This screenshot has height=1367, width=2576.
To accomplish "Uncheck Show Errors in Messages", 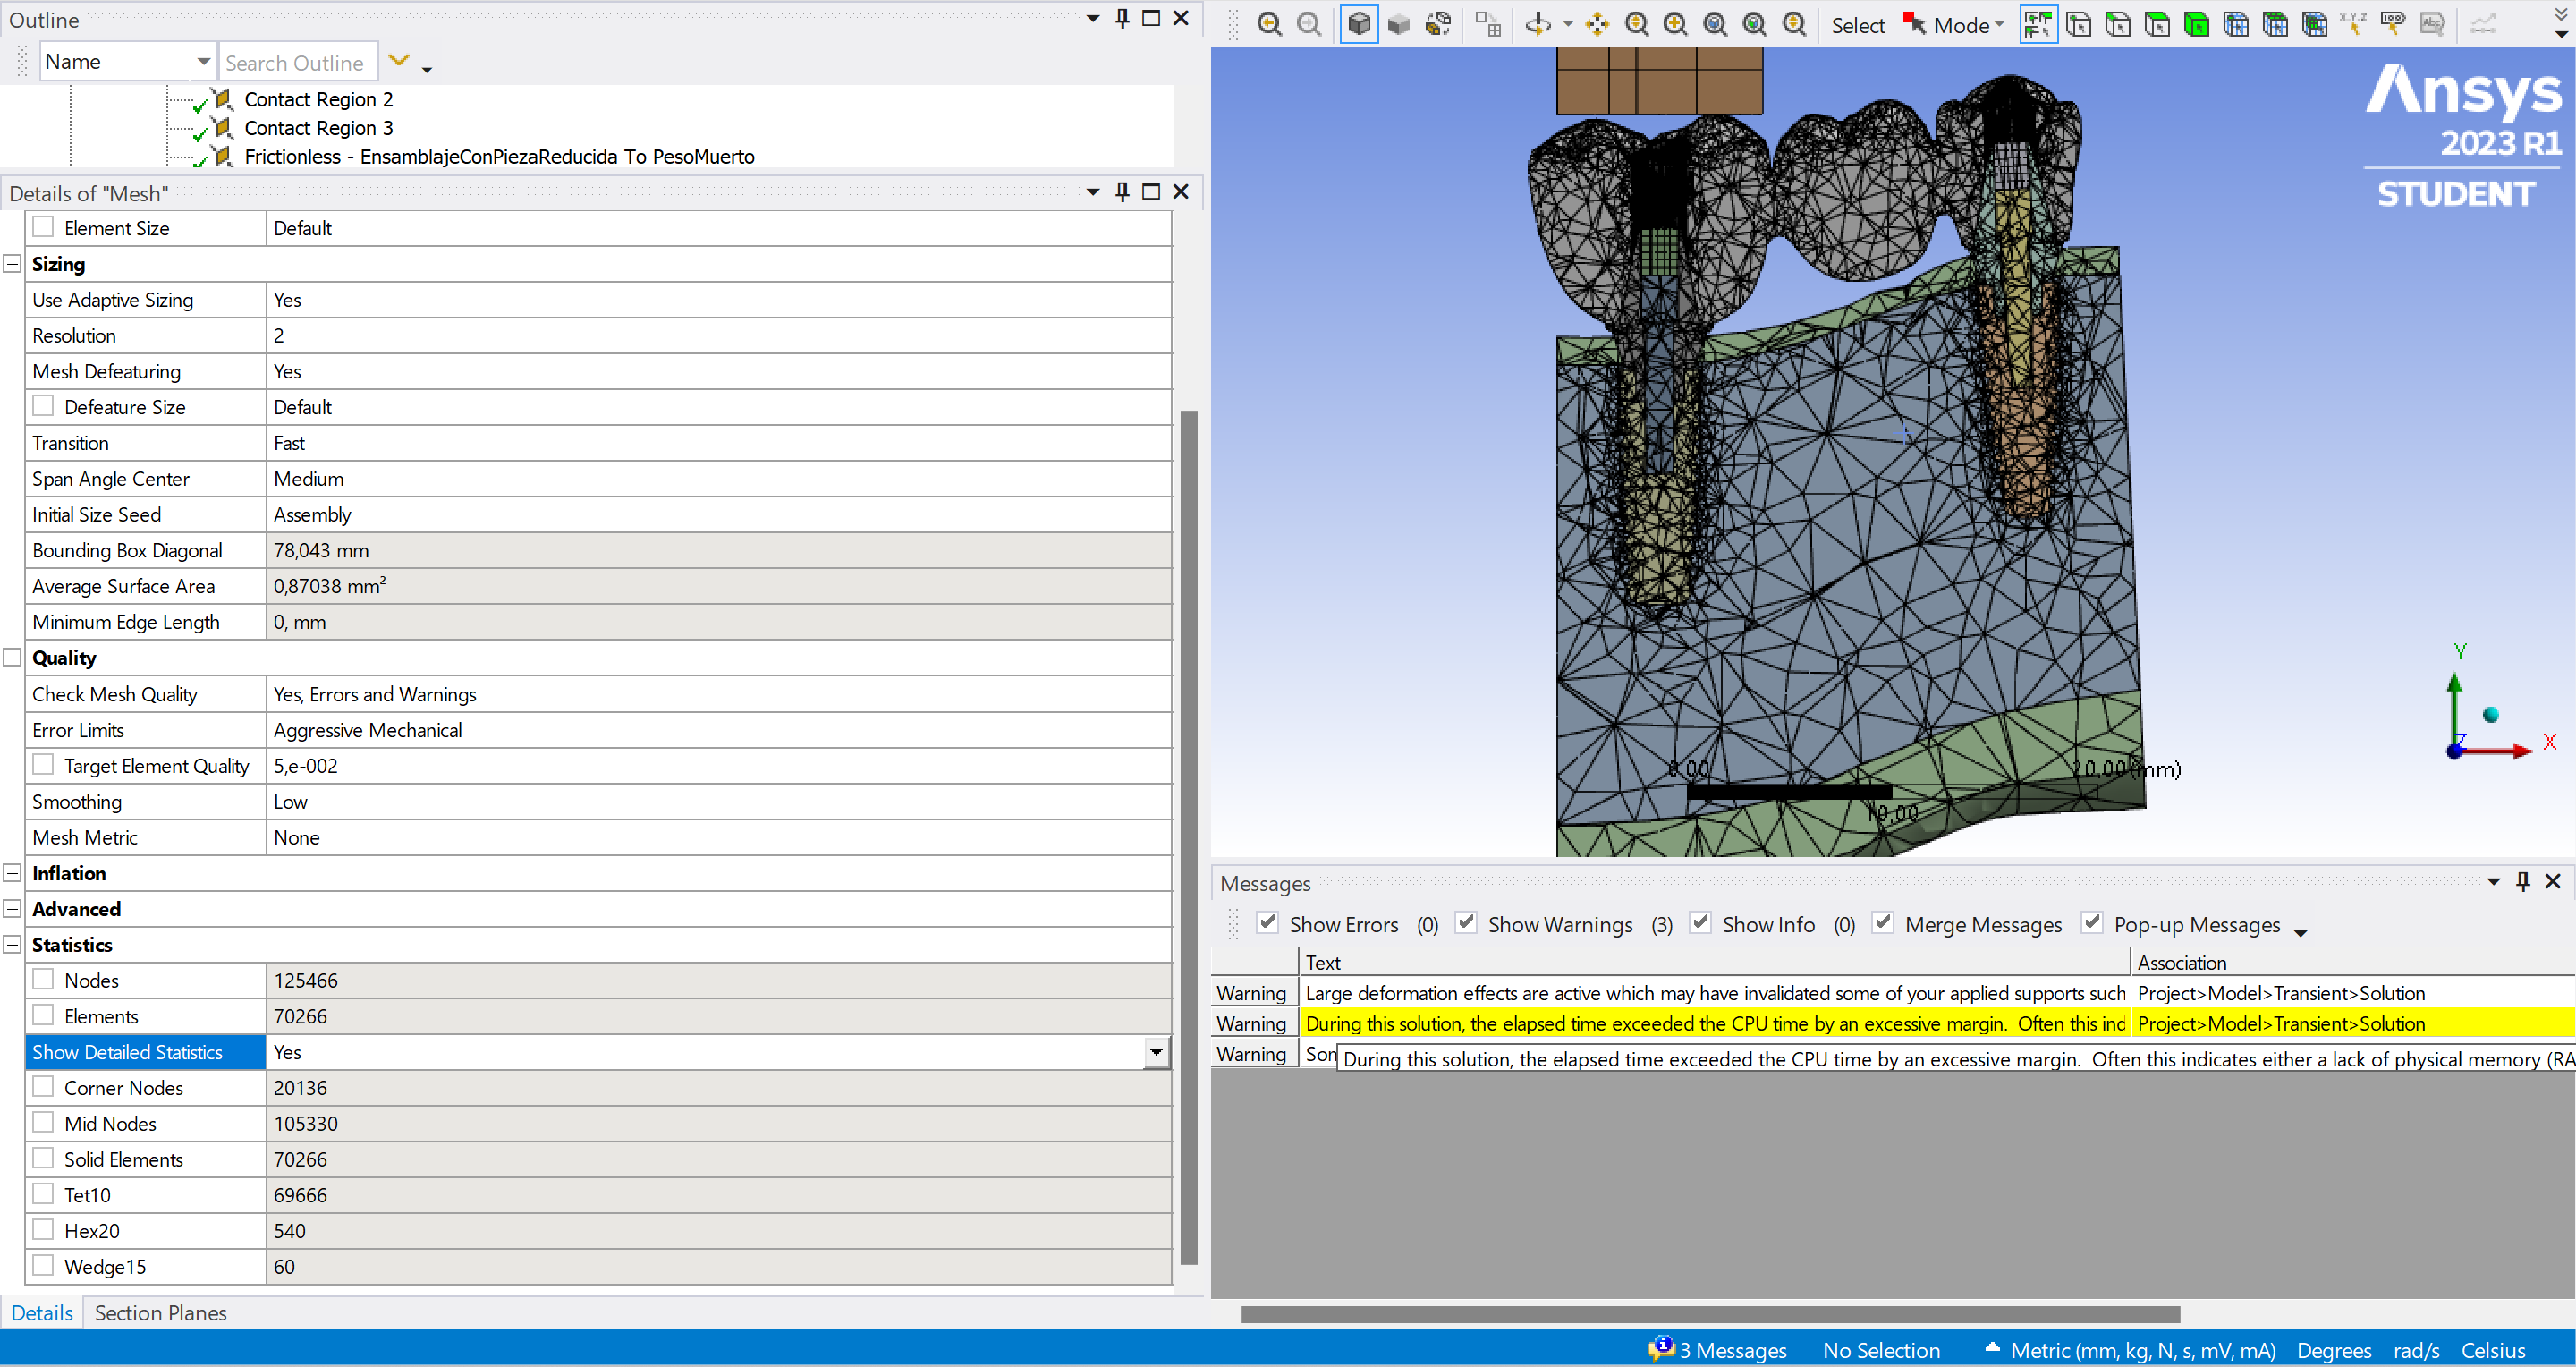I will pos(1268,923).
